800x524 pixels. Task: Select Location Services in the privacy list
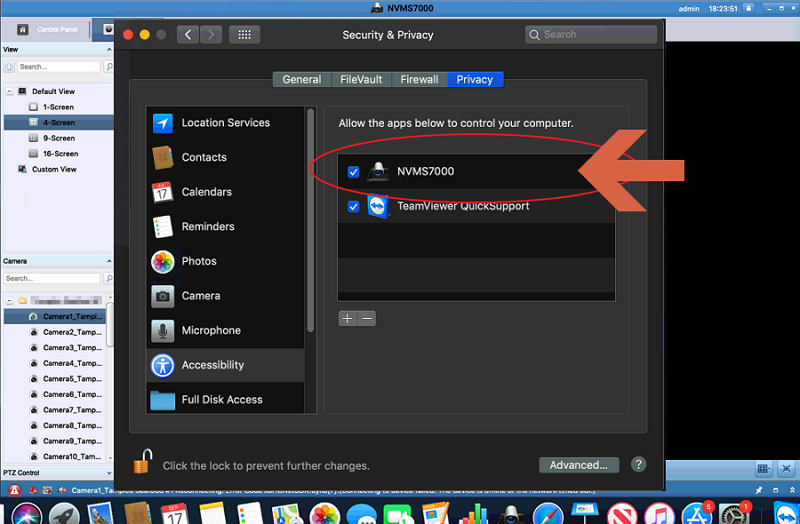(225, 123)
